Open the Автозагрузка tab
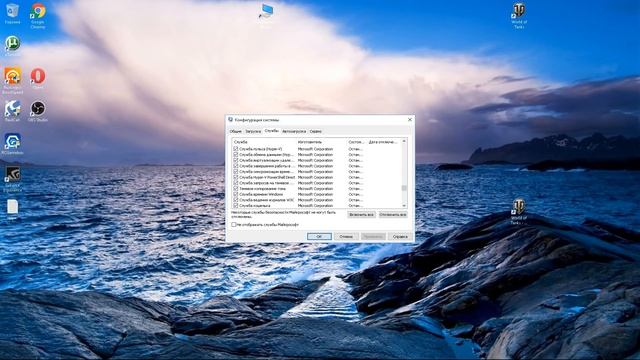The image size is (640, 360). pyautogui.click(x=294, y=131)
